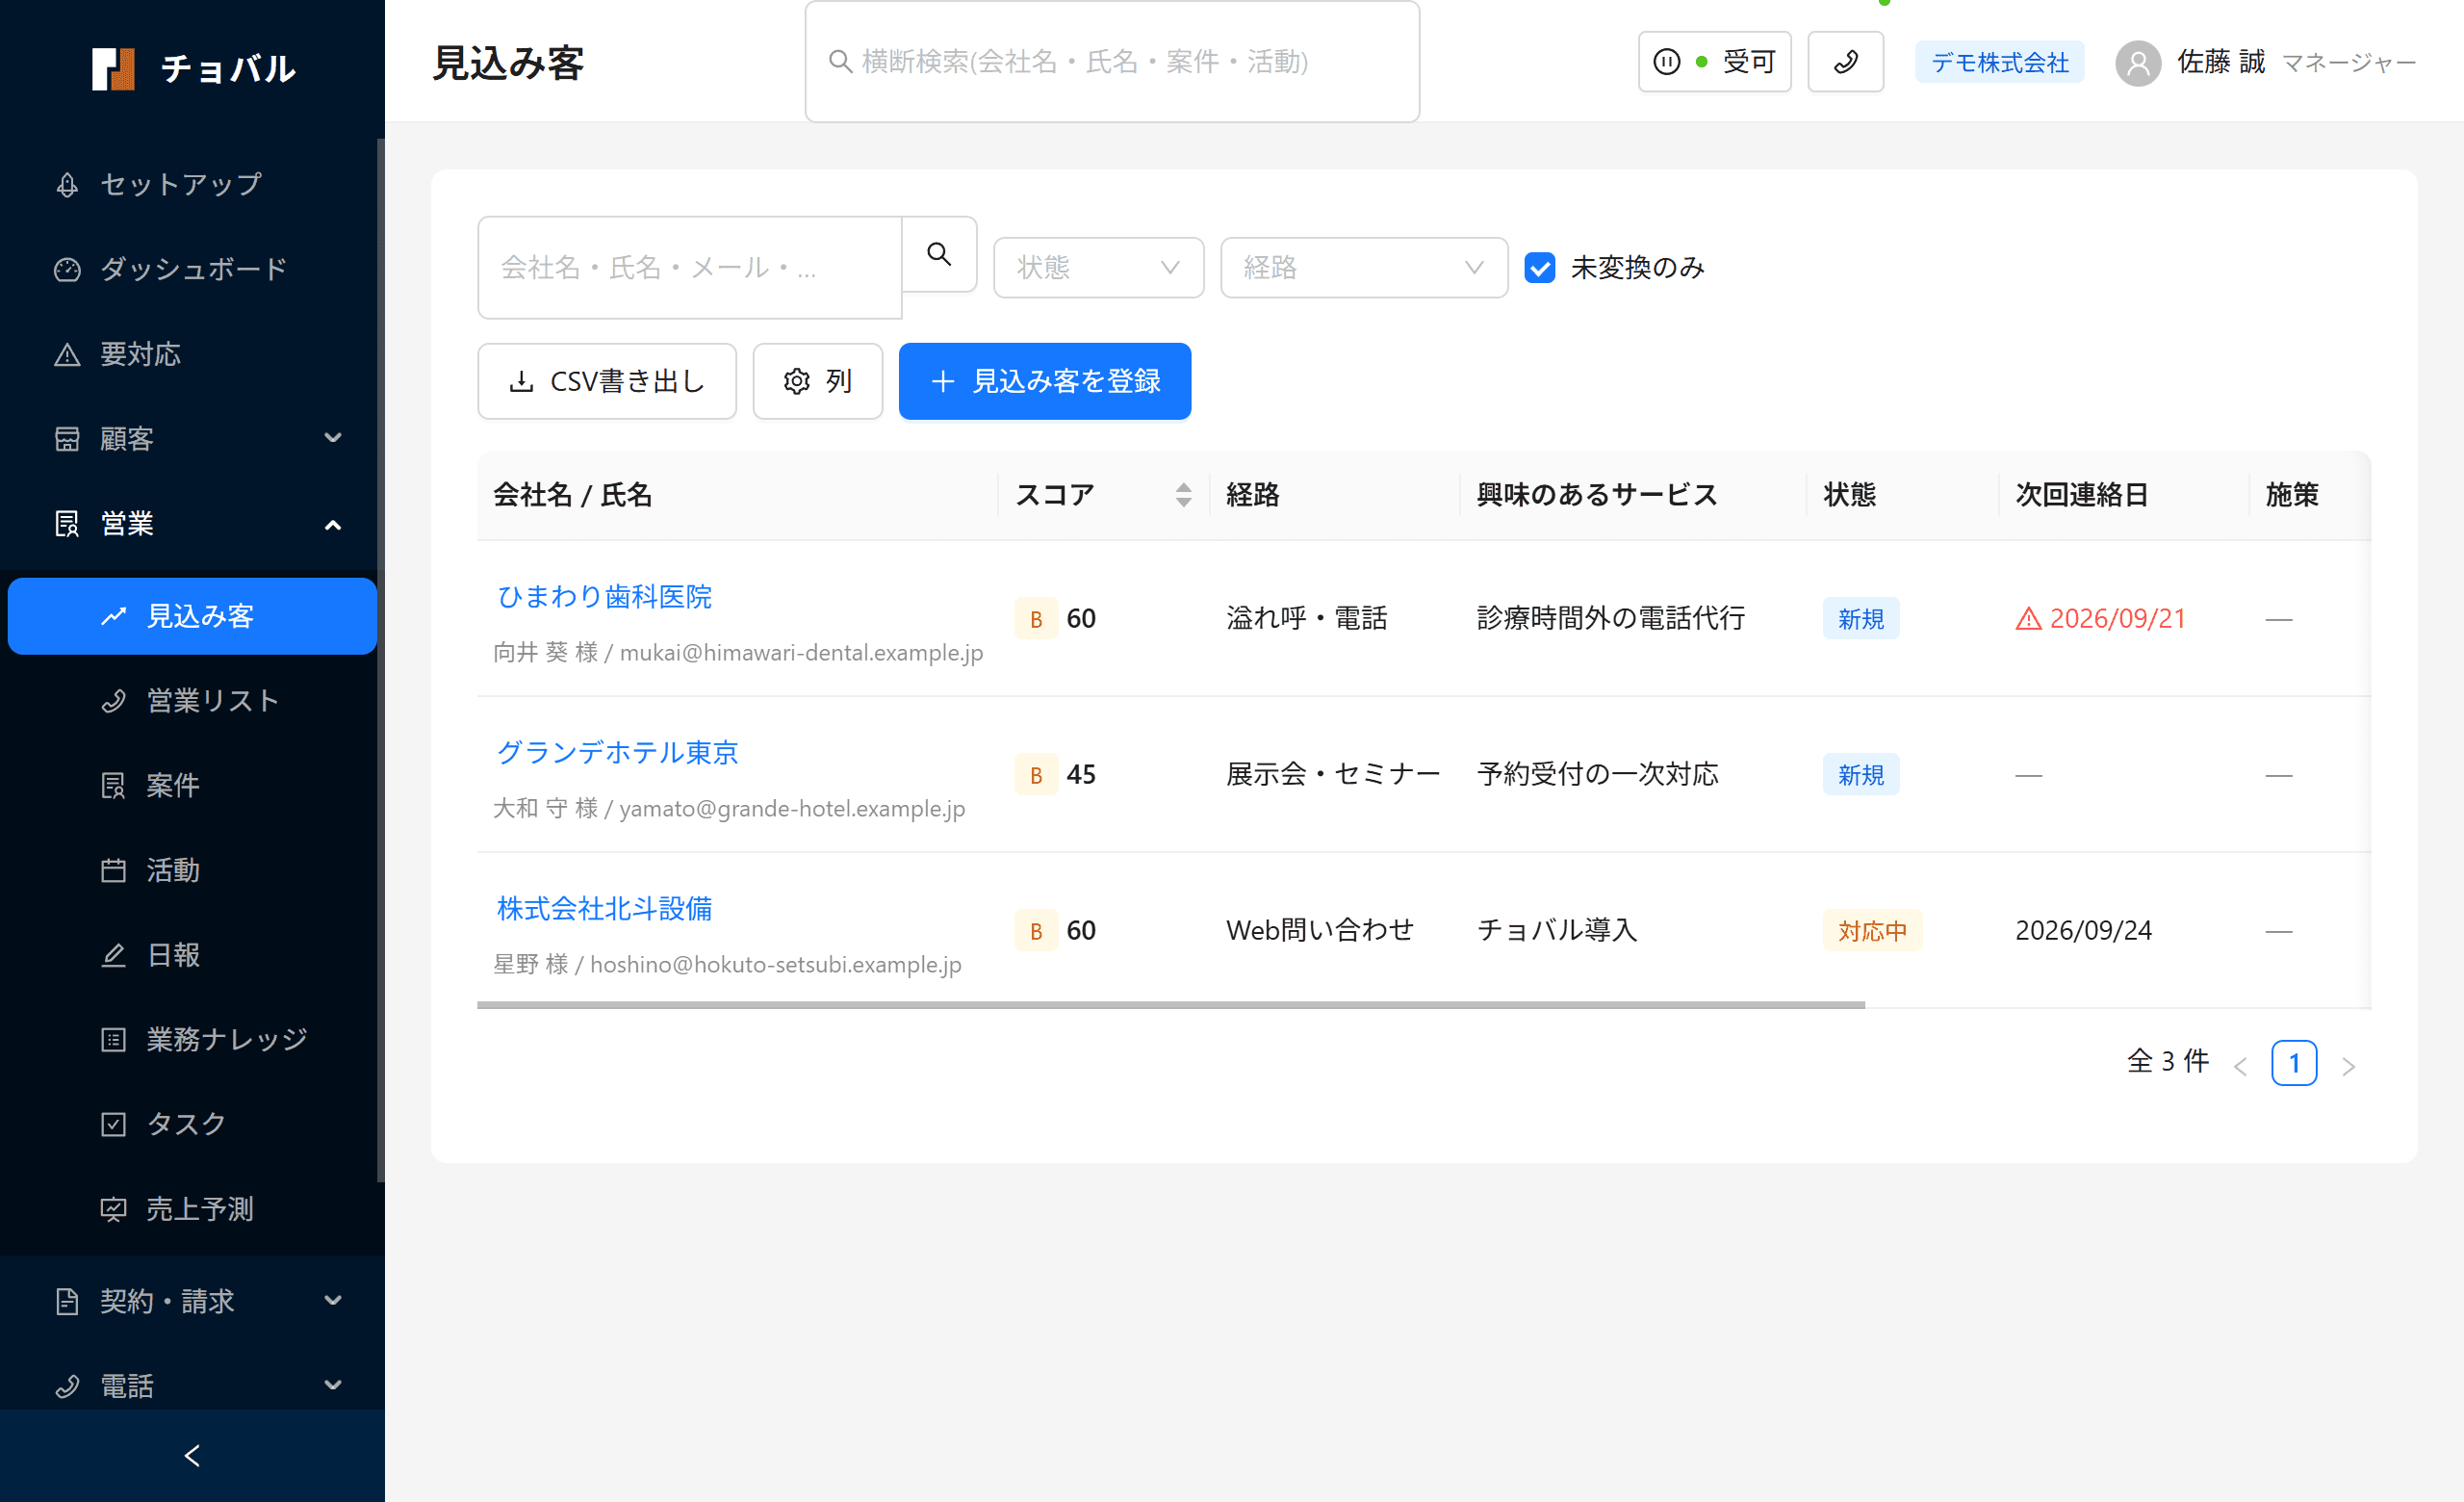Go to 活動 in the sidebar
The width and height of the screenshot is (2464, 1502).
192,870
